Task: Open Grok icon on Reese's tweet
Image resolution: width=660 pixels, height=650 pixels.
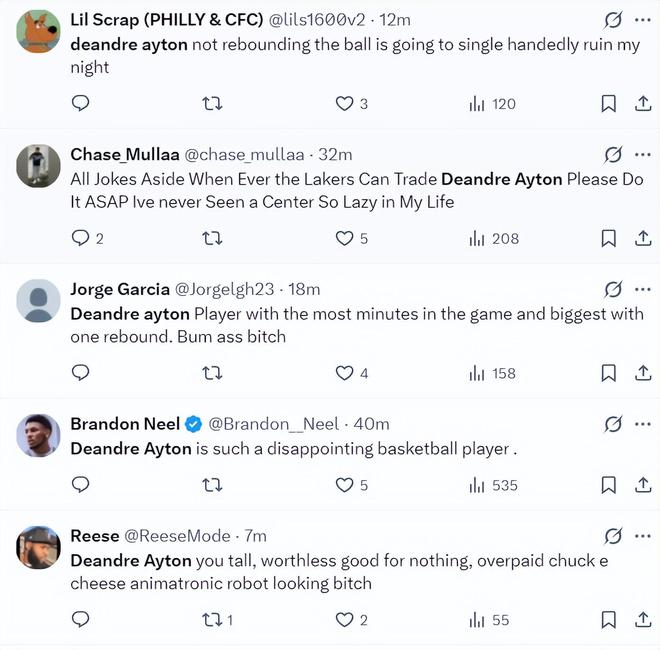Action: click(613, 536)
